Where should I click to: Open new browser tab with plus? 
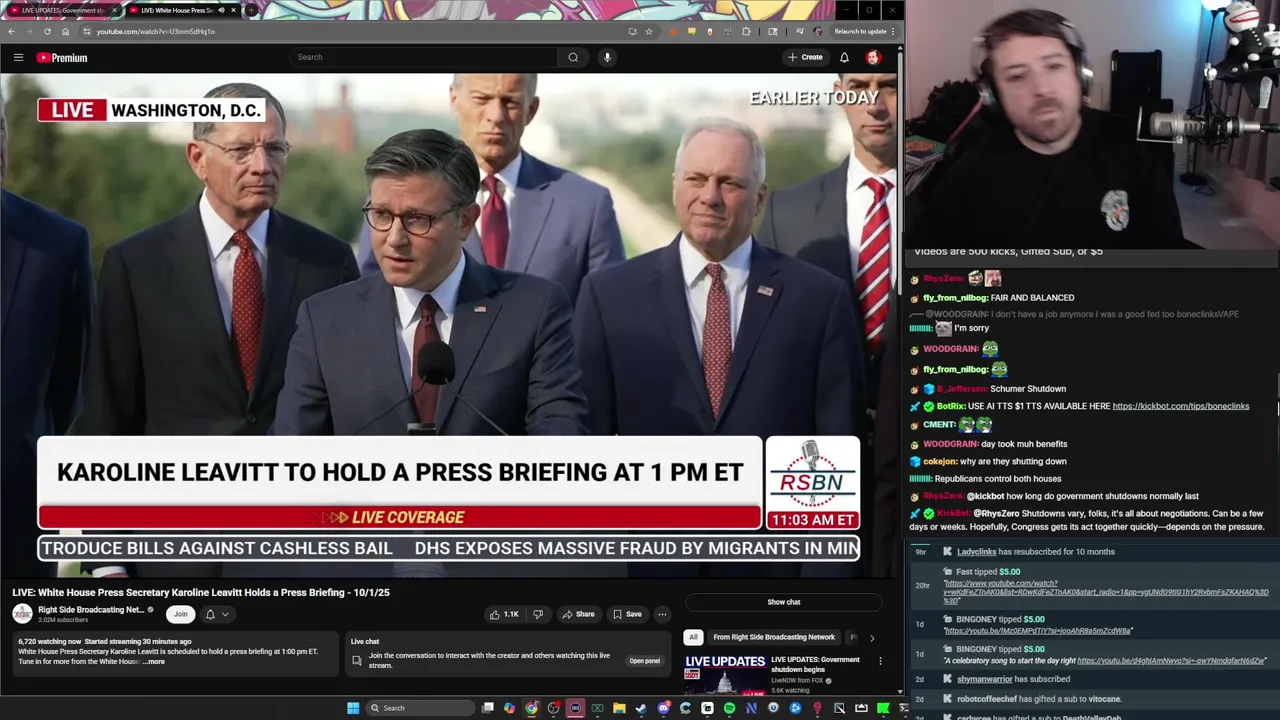[x=251, y=10]
